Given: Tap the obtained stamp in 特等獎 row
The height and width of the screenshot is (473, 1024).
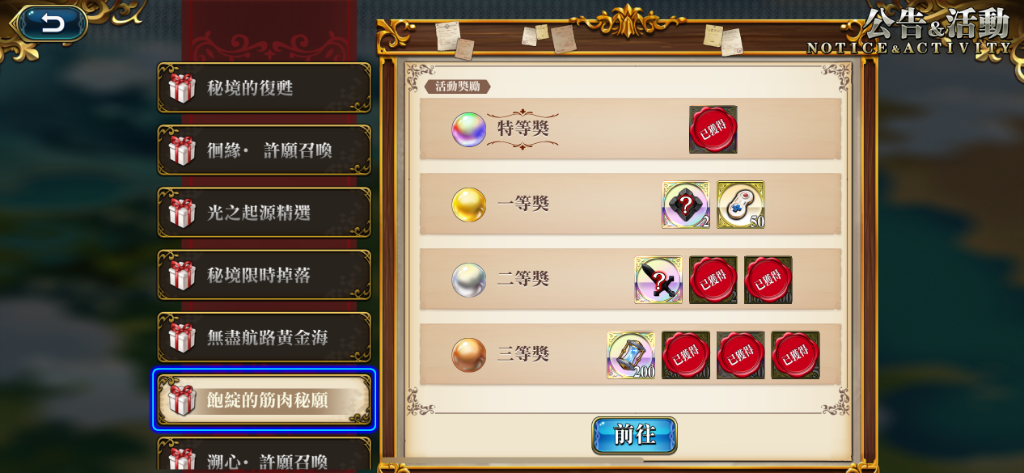Looking at the screenshot, I should coord(713,129).
